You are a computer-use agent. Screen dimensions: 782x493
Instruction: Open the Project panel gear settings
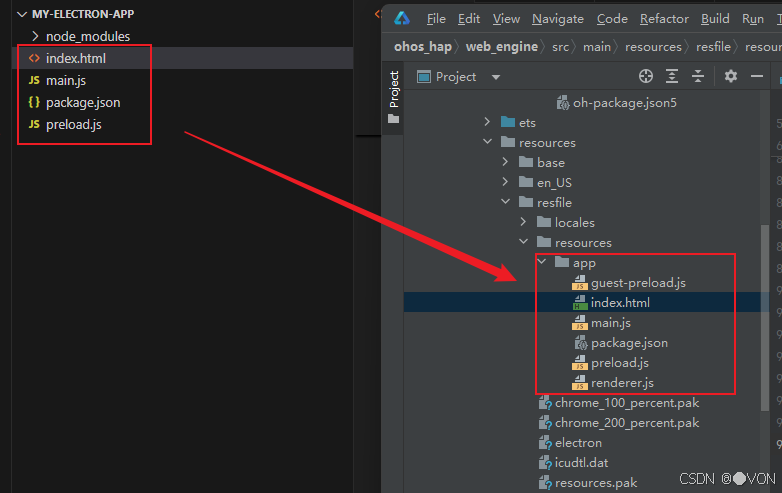coord(731,76)
